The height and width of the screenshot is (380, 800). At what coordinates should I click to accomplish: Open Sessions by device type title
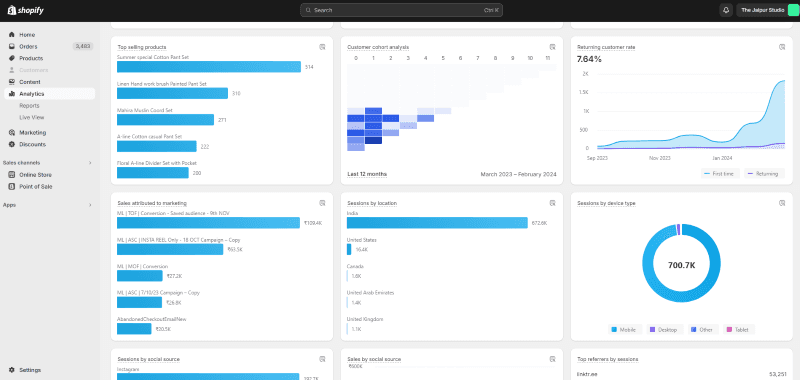click(x=606, y=203)
